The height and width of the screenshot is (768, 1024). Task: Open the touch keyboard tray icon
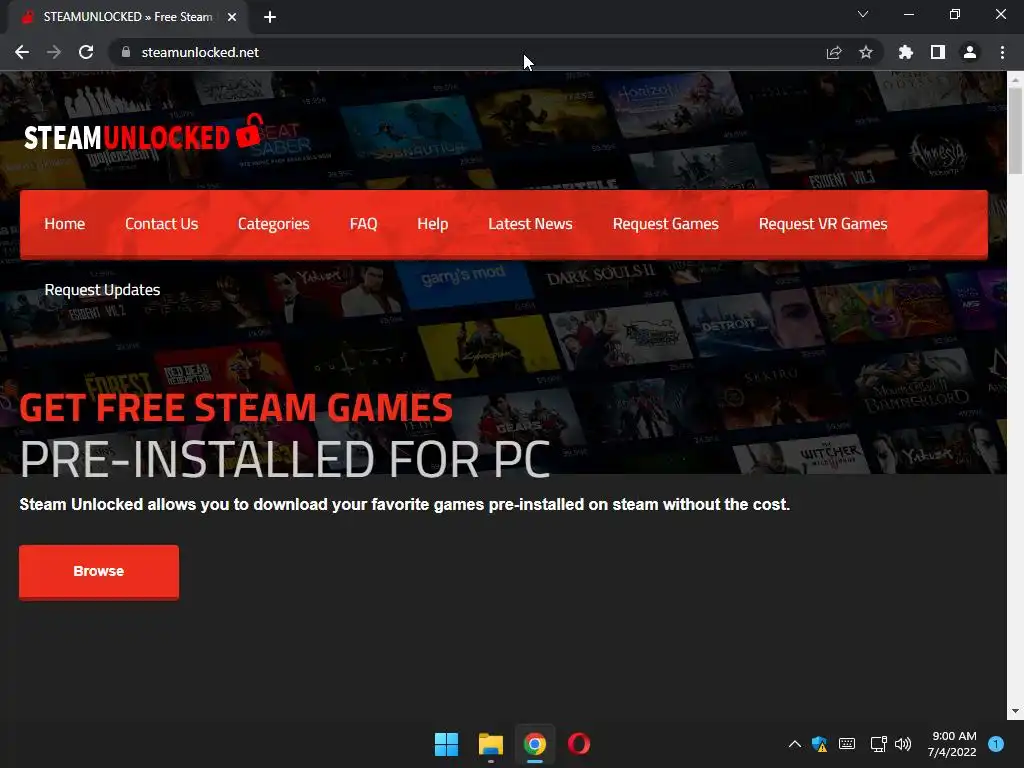coord(847,744)
